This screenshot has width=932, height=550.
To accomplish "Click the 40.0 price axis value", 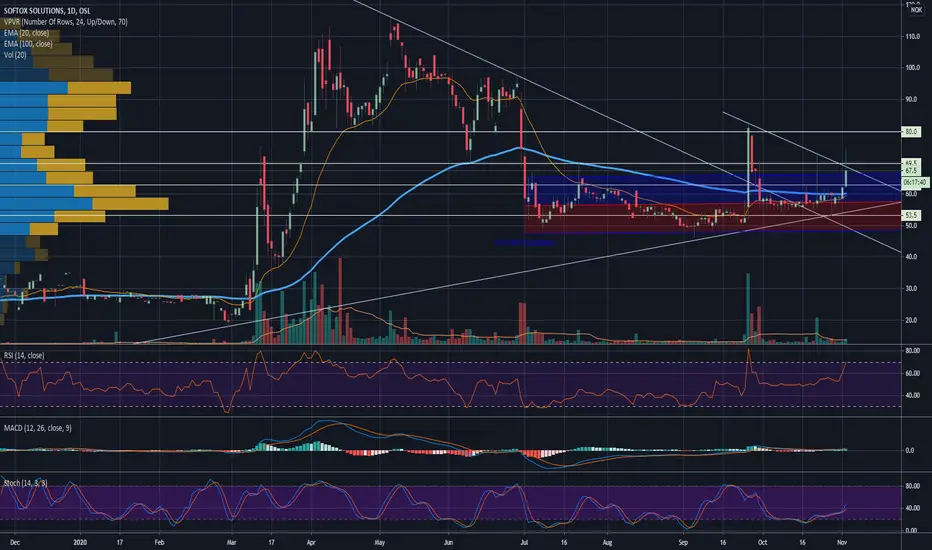I will coord(911,257).
